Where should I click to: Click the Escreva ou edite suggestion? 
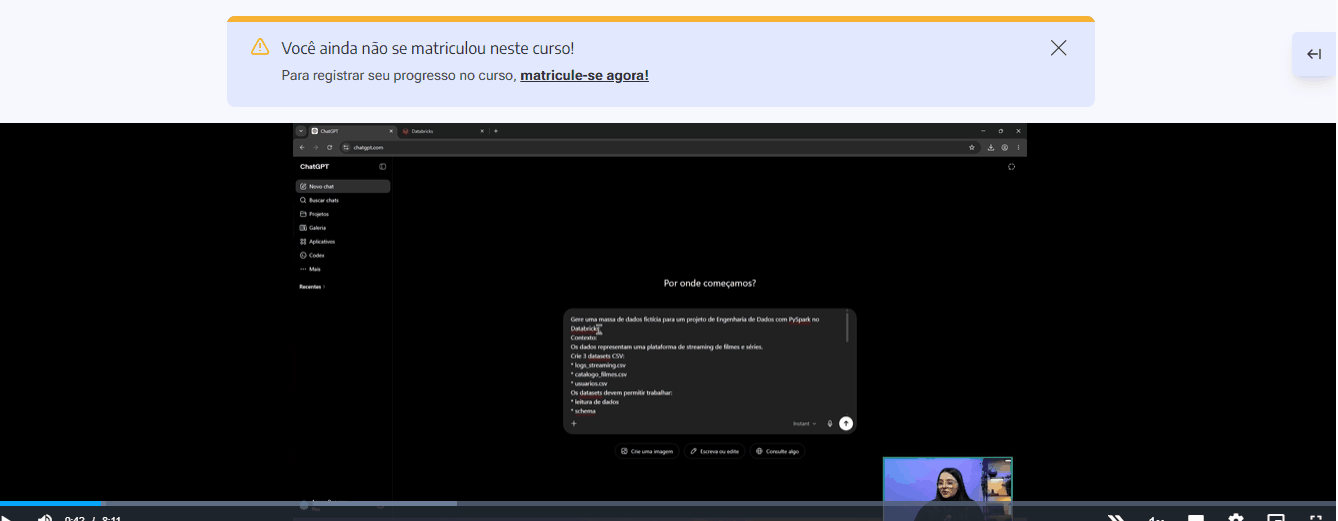tap(715, 451)
